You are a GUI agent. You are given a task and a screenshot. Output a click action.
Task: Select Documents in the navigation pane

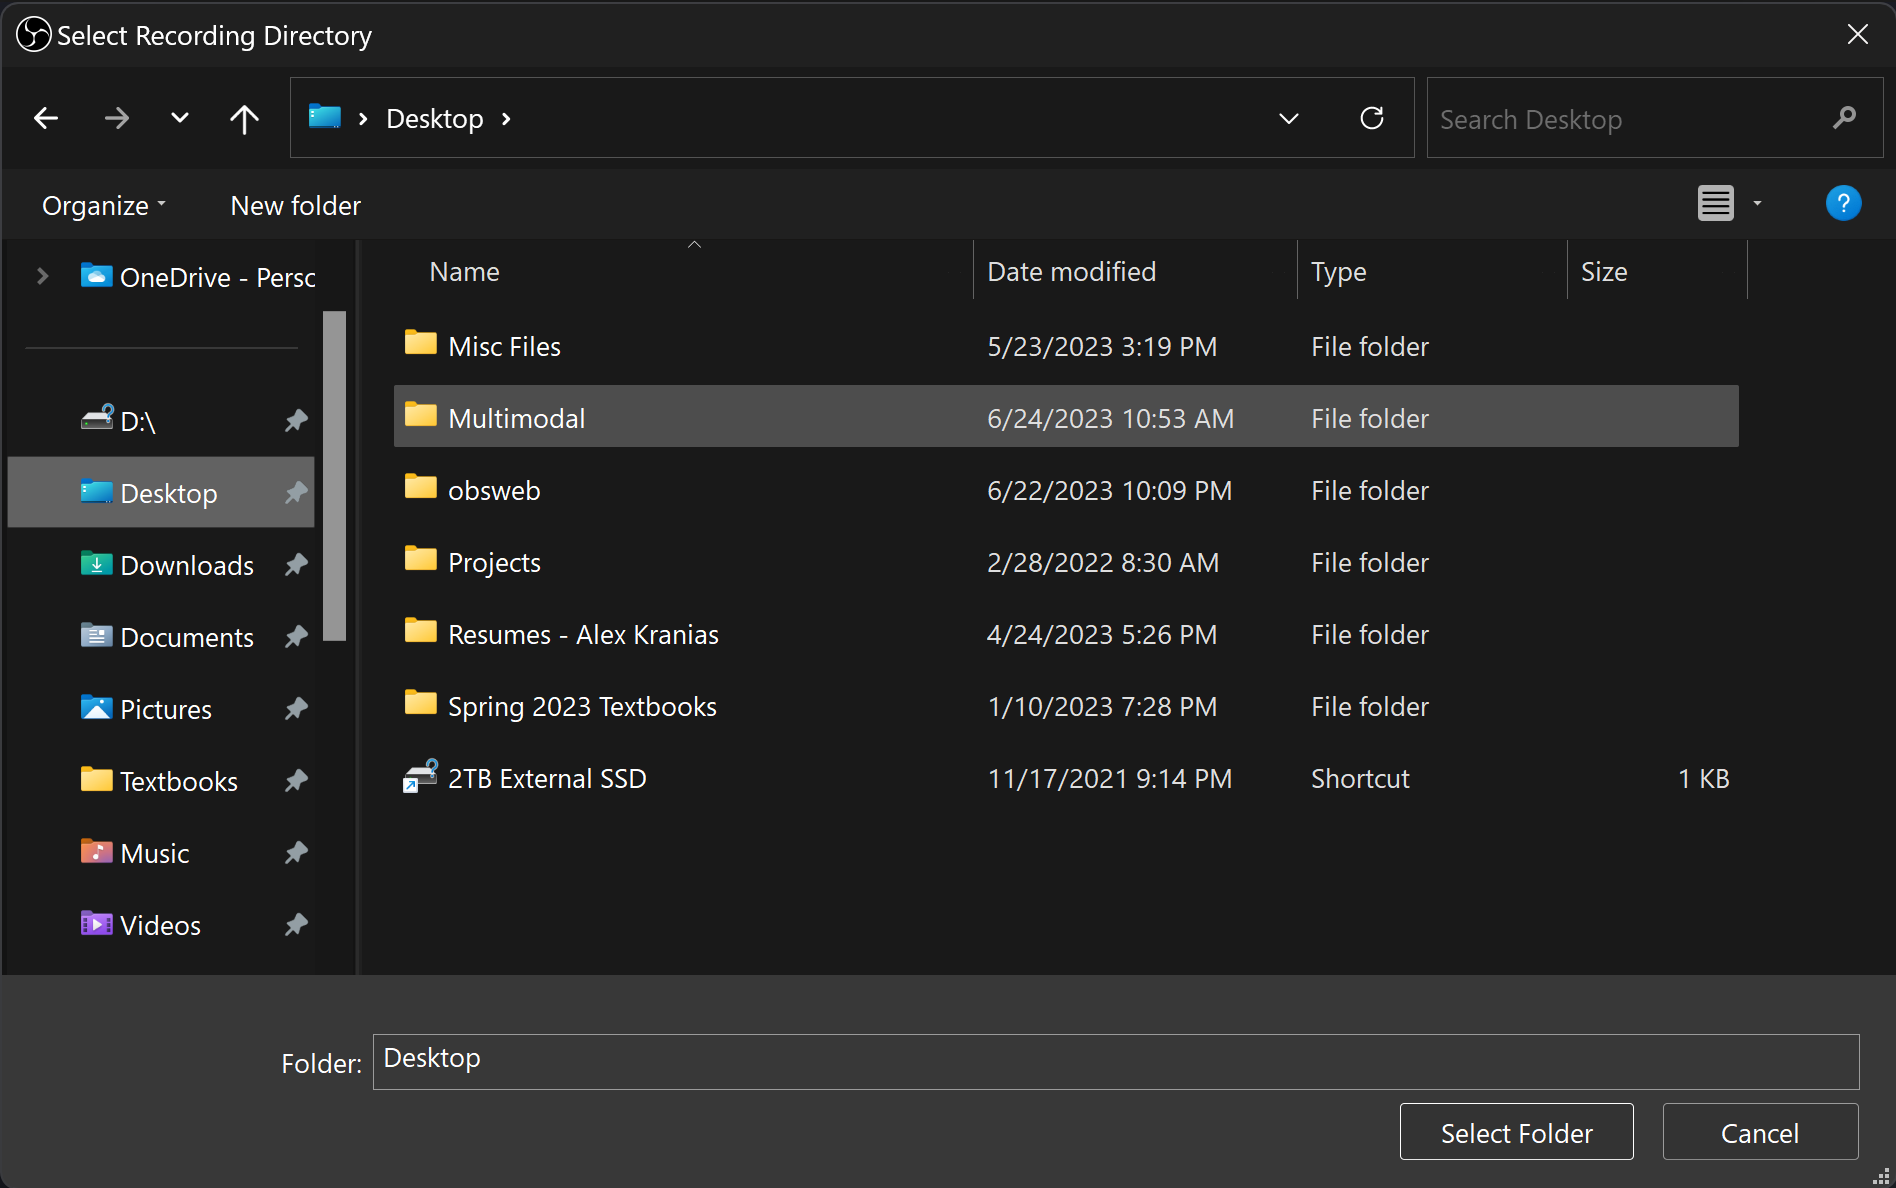click(187, 638)
